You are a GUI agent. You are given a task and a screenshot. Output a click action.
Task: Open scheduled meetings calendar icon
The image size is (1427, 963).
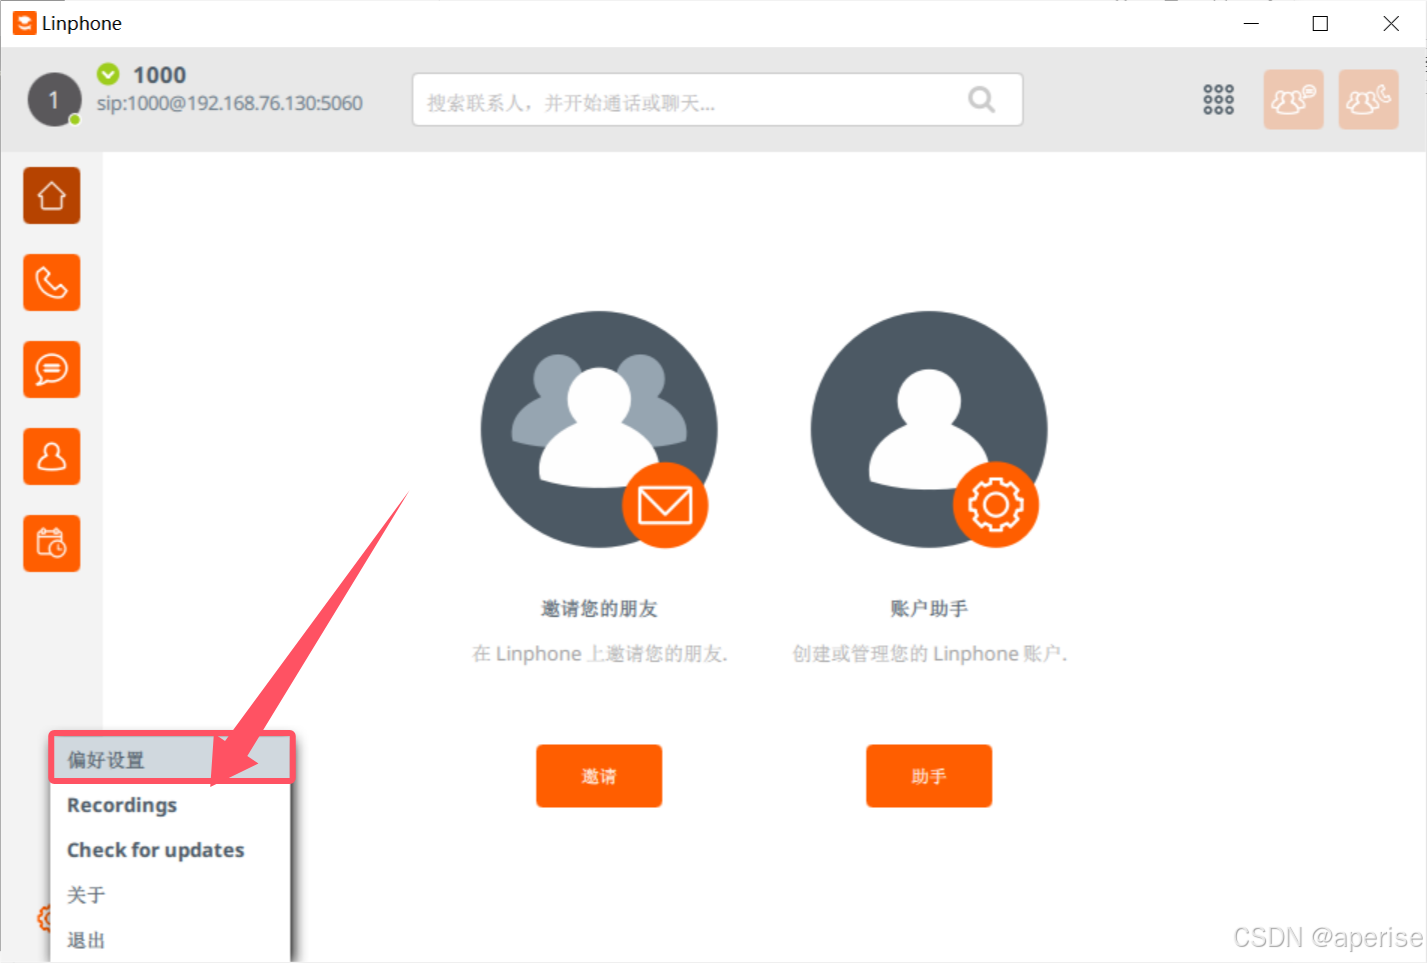click(52, 543)
